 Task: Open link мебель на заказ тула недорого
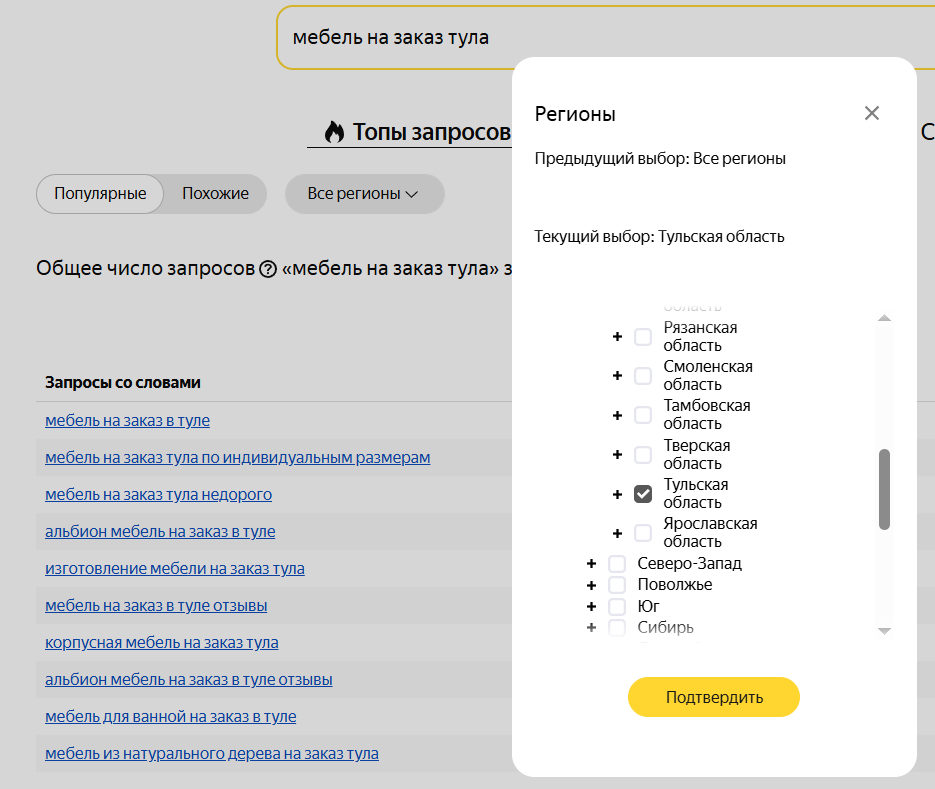pyautogui.click(x=159, y=494)
